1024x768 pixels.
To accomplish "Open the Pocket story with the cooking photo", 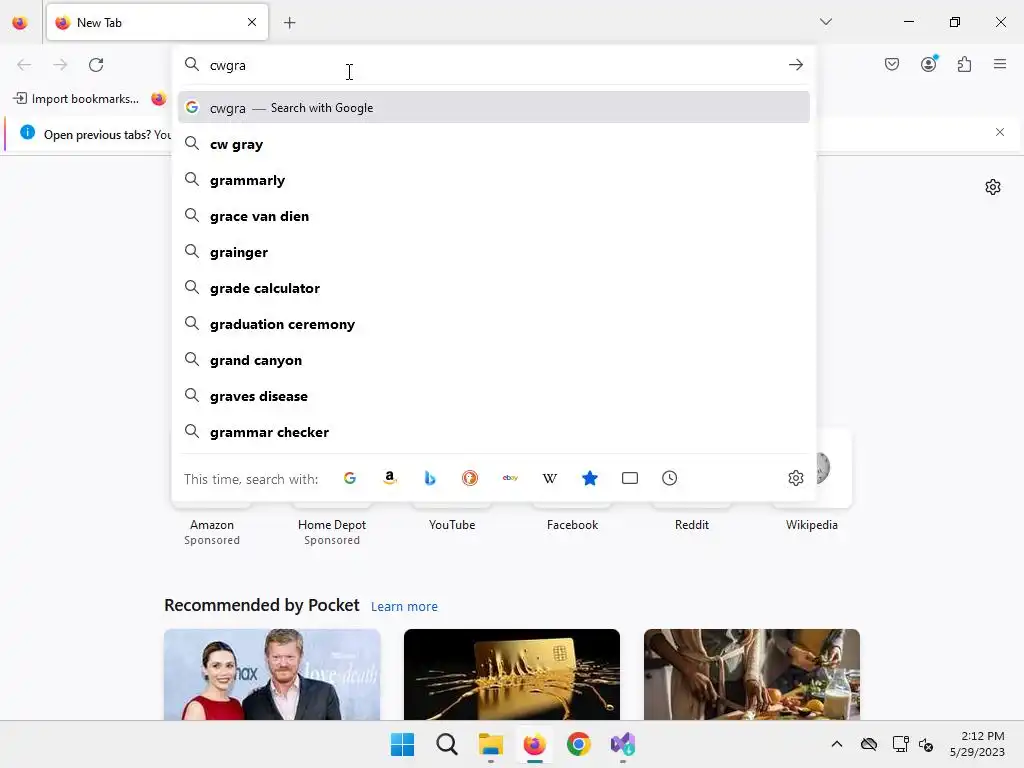I will pos(752,675).
